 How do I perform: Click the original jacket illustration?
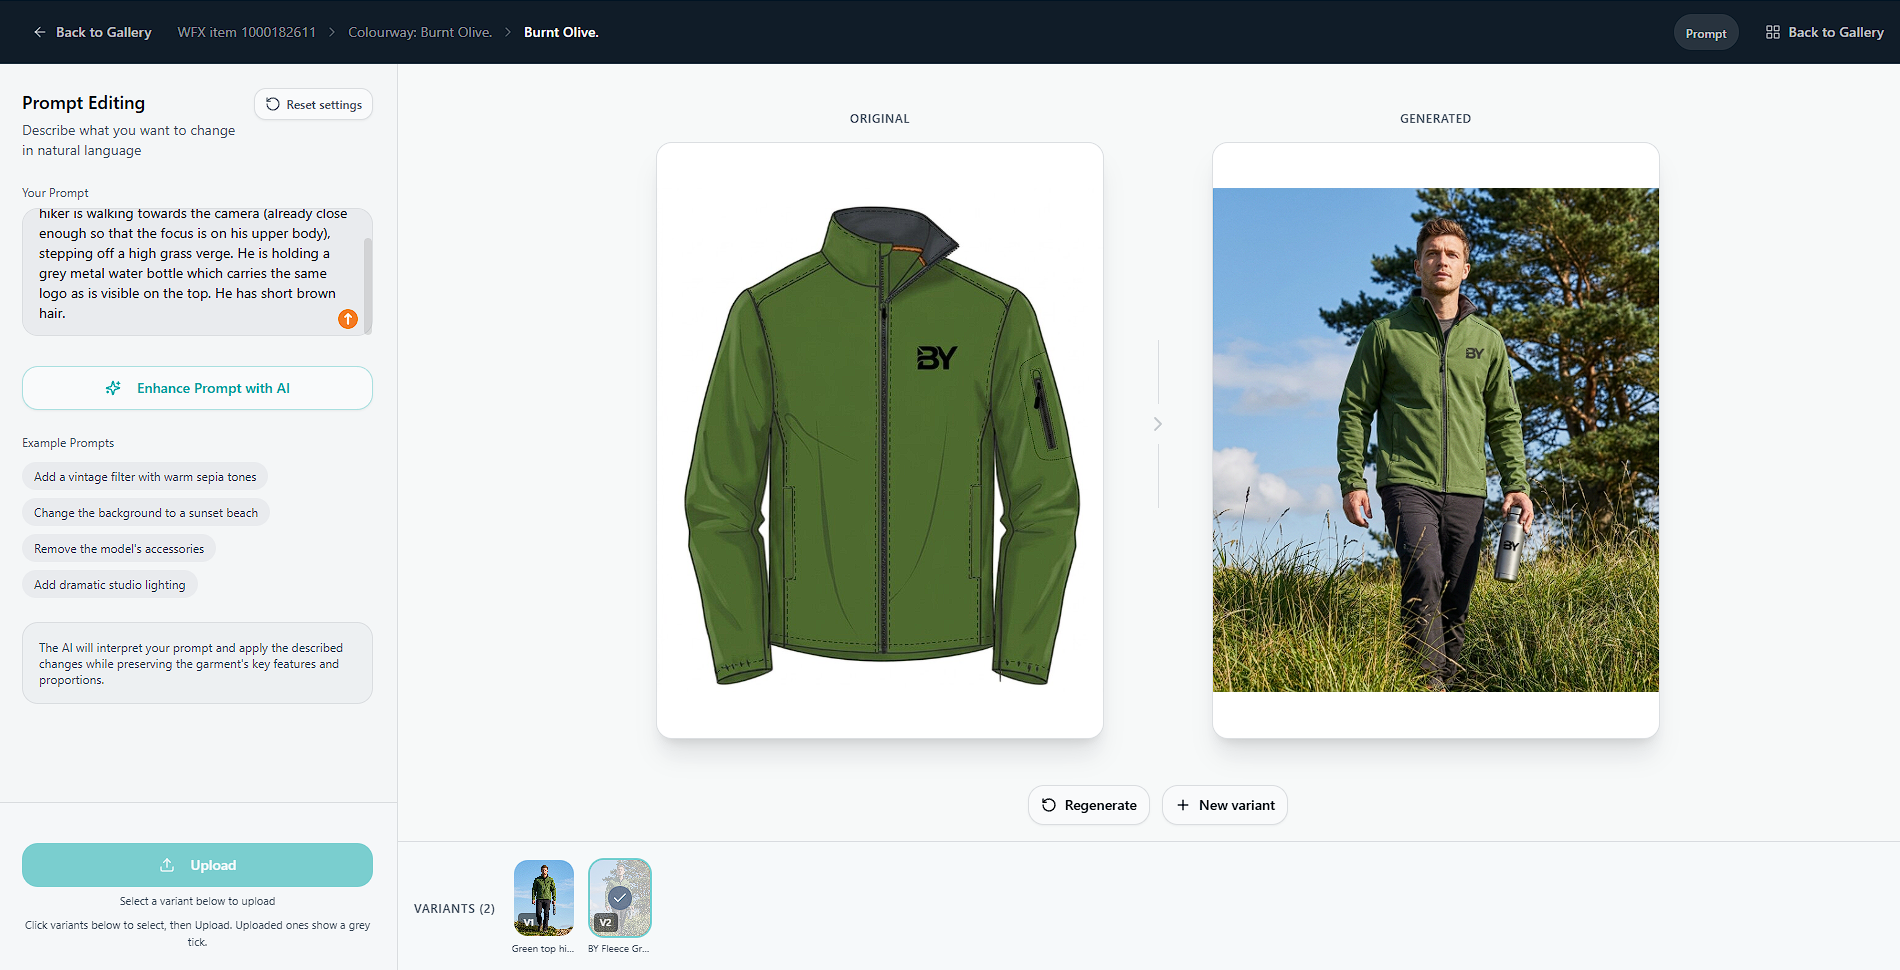pos(880,445)
